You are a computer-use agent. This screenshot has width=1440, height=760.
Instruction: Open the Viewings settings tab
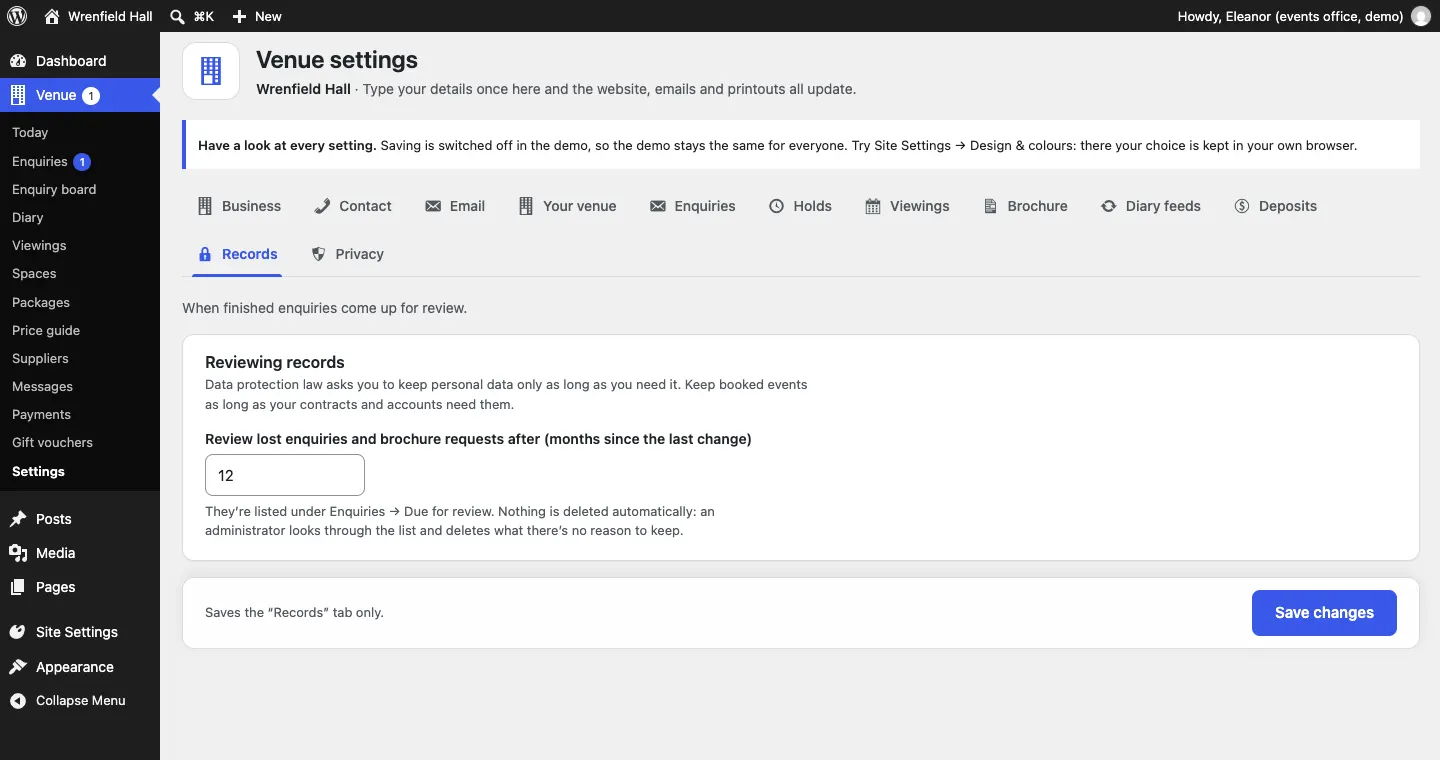[x=907, y=206]
